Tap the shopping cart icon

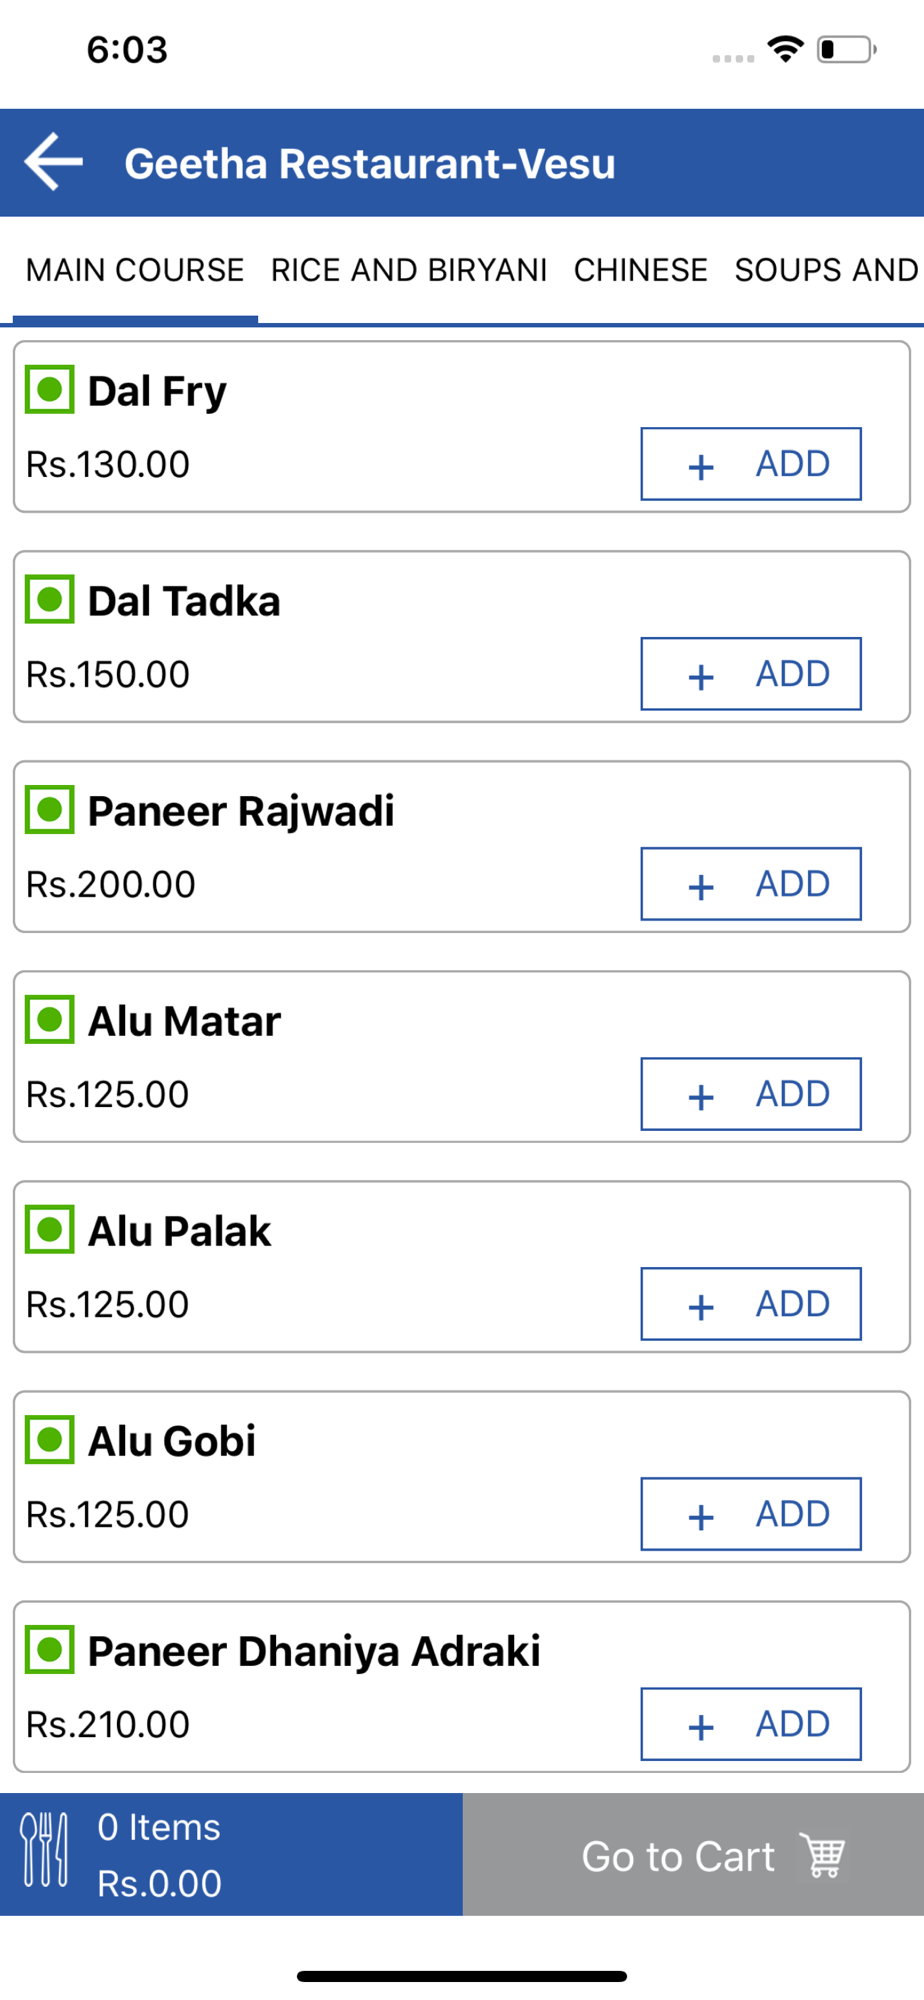pos(822,1856)
